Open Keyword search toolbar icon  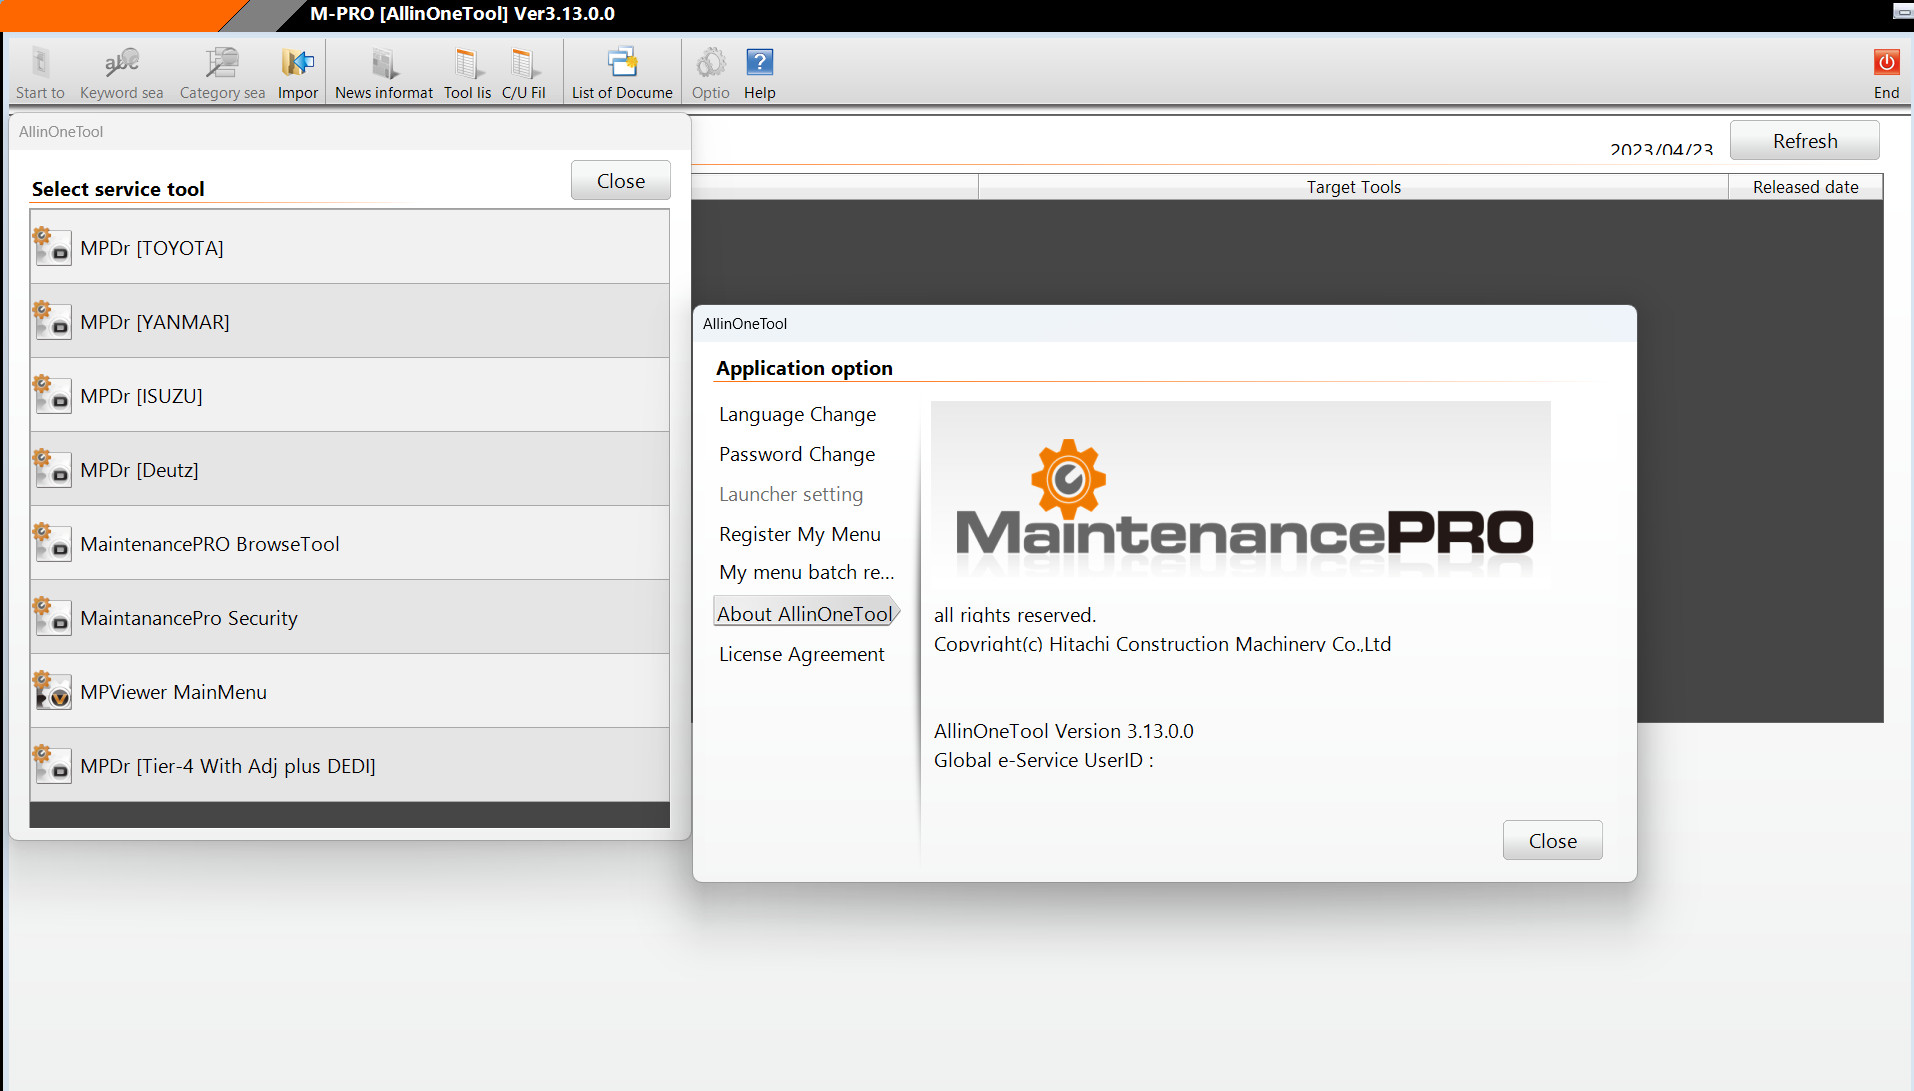coord(121,64)
